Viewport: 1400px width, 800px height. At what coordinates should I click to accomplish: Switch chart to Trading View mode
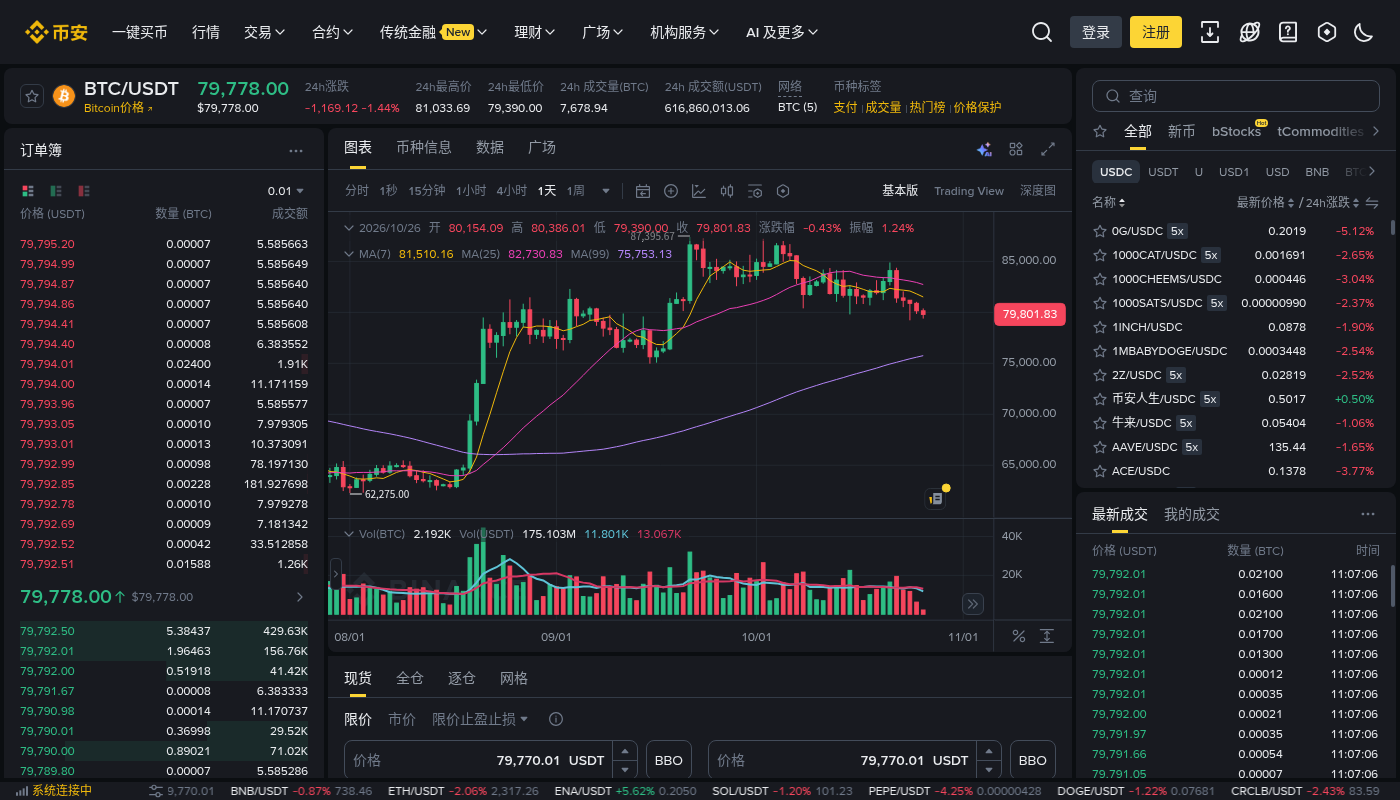tap(969, 191)
